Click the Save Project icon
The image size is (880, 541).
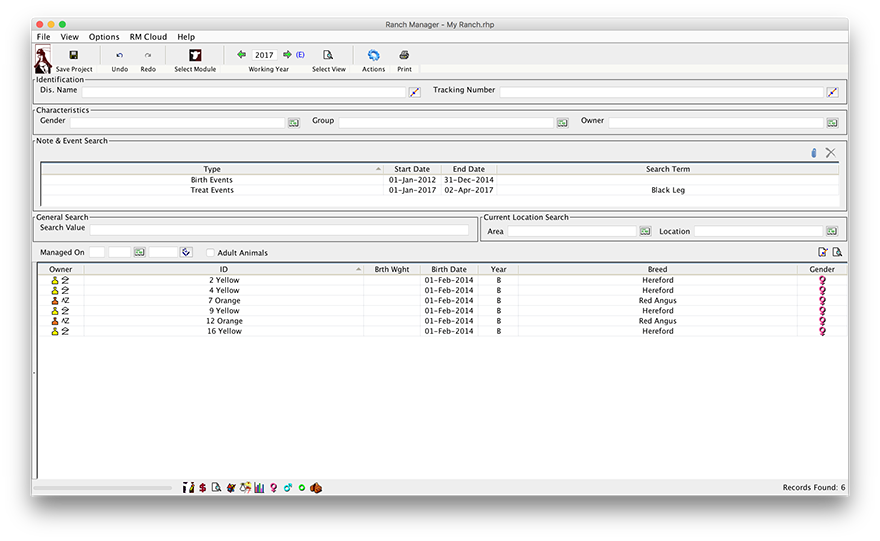point(73,55)
